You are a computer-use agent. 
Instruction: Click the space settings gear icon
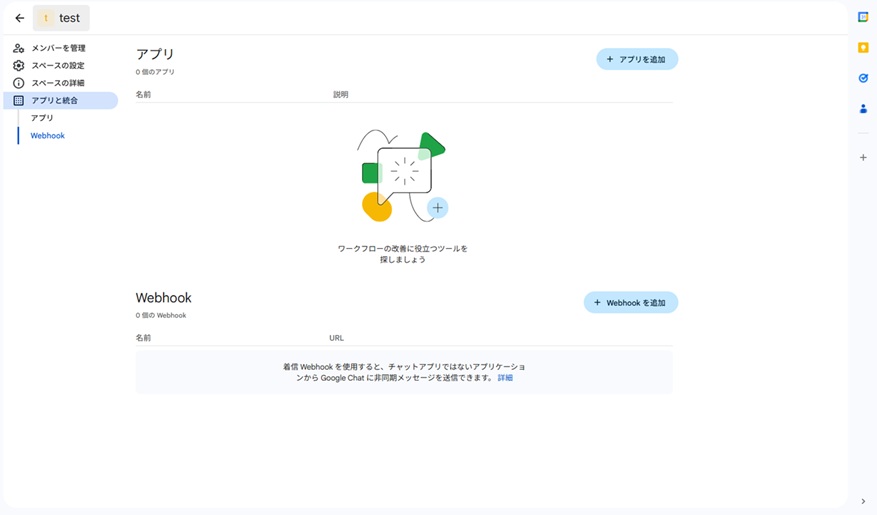tap(18, 65)
